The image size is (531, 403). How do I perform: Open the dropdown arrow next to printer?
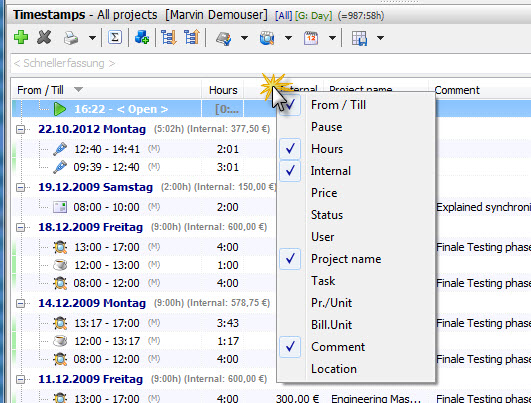click(x=92, y=38)
